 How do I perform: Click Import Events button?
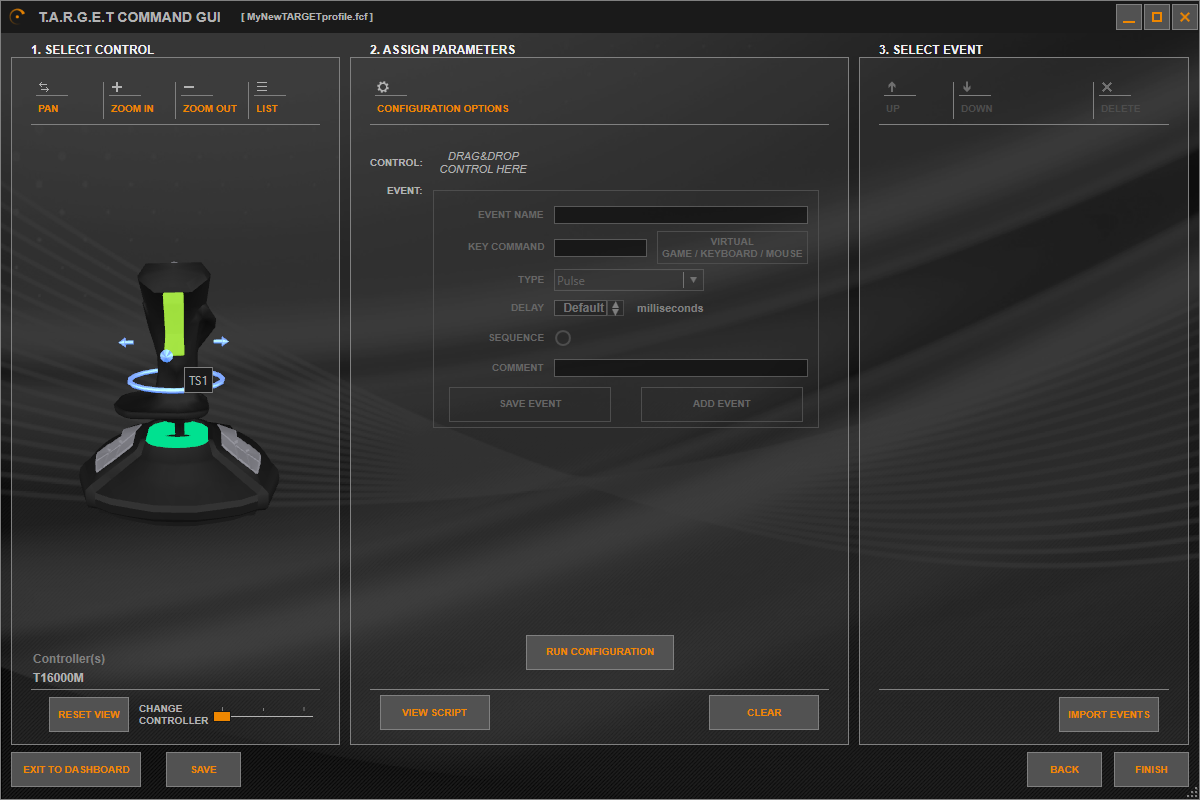(1109, 715)
